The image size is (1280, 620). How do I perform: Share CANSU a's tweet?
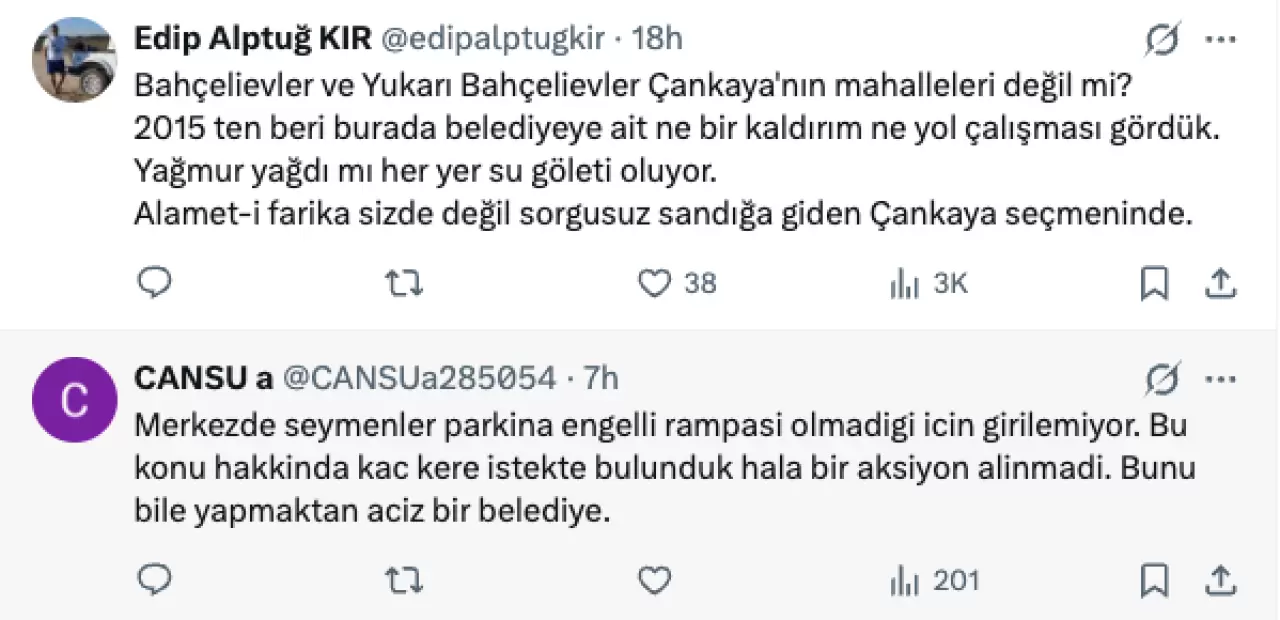click(1220, 580)
